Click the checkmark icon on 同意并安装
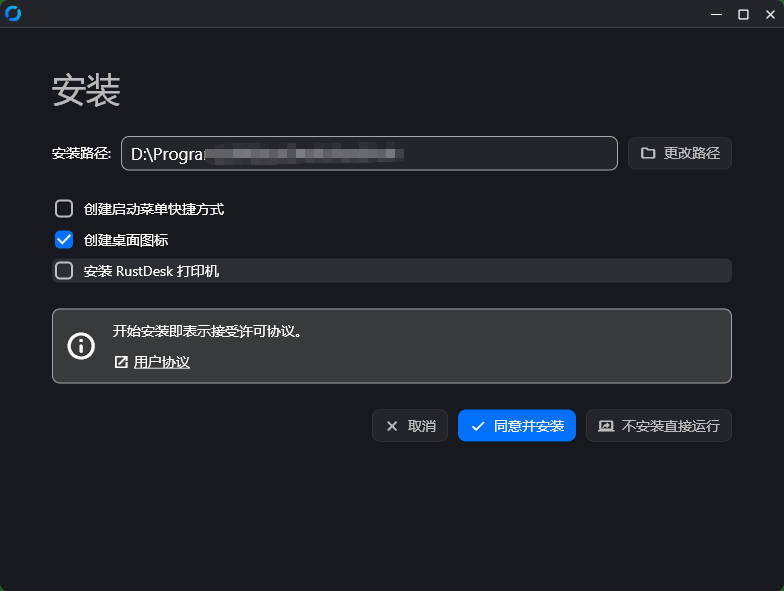The height and width of the screenshot is (591, 784). (478, 426)
